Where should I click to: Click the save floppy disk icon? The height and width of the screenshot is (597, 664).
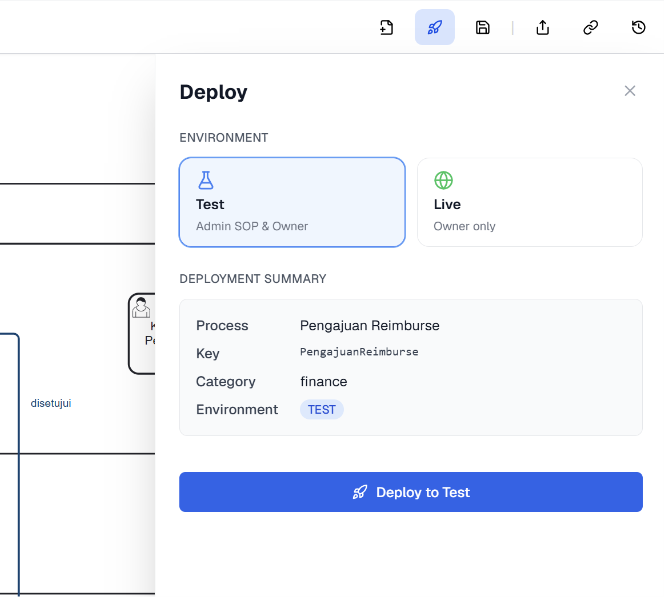tap(482, 28)
